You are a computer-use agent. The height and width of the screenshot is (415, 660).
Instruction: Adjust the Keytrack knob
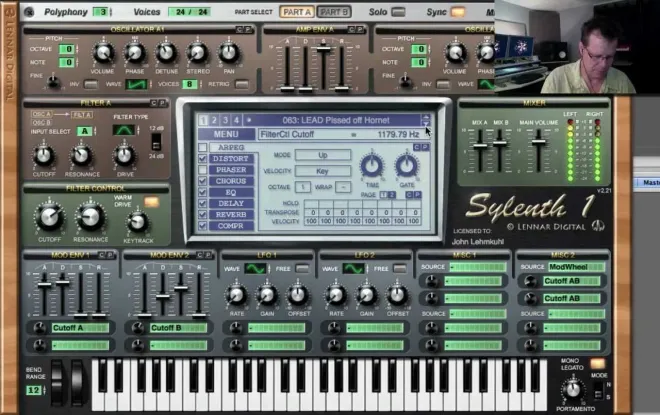pos(138,223)
